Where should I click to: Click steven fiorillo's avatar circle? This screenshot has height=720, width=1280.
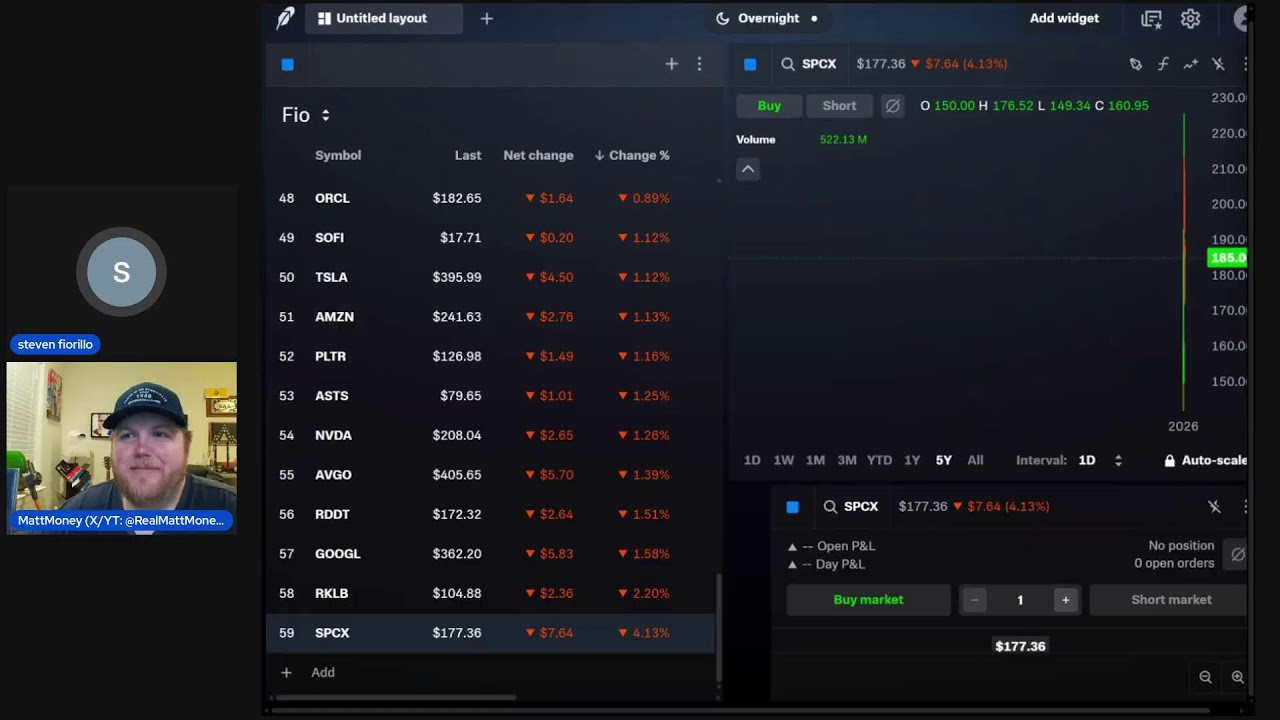(x=121, y=272)
